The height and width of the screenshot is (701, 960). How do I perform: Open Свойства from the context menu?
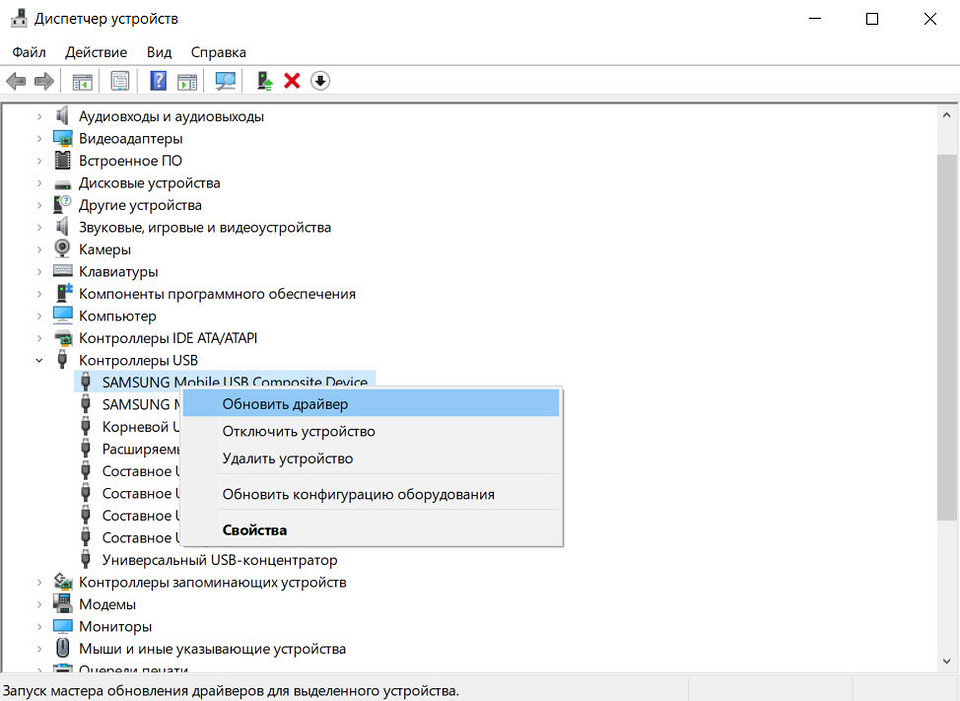pos(254,530)
